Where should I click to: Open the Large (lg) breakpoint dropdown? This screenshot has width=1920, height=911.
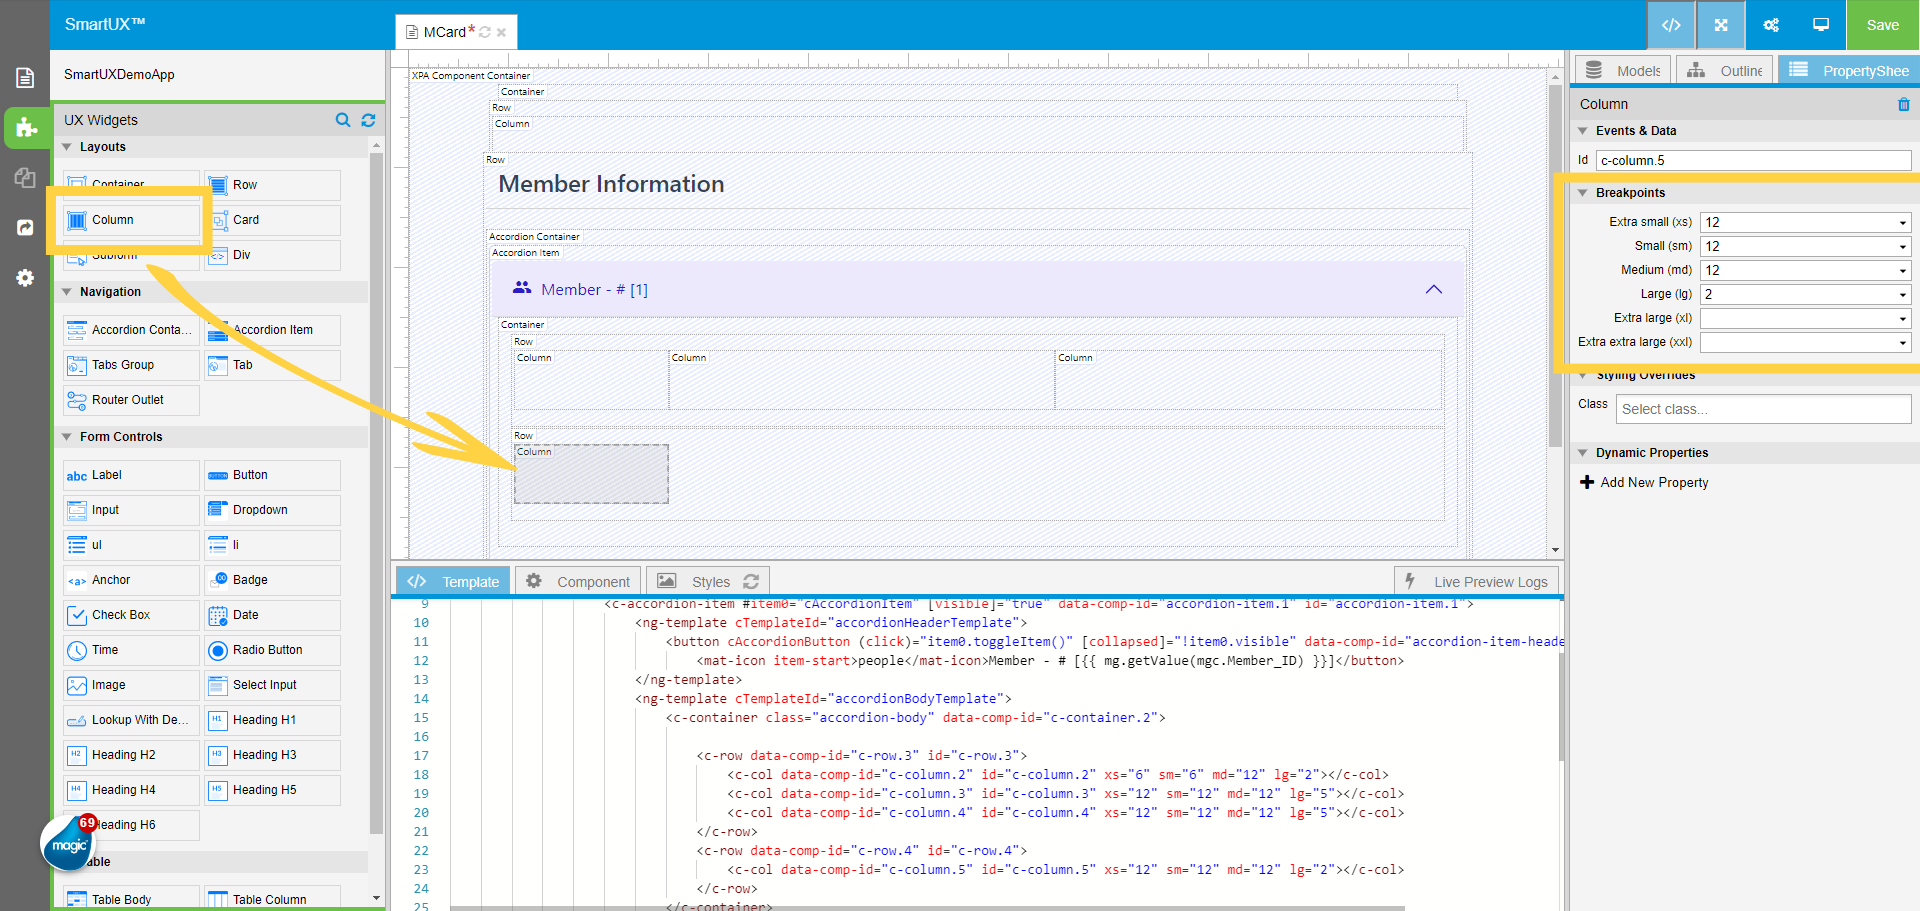coord(1805,294)
